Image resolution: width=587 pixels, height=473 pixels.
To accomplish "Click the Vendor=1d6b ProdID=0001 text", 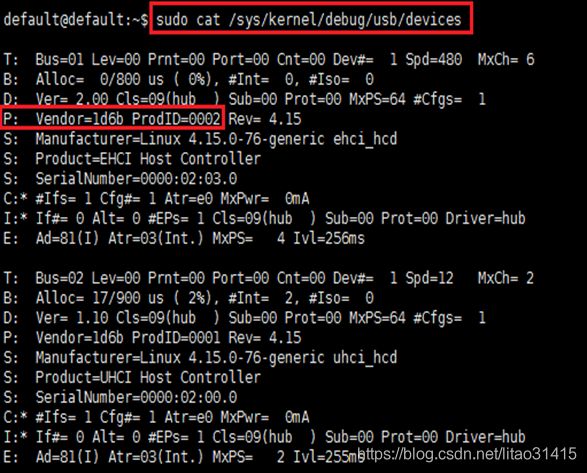I will [128, 337].
